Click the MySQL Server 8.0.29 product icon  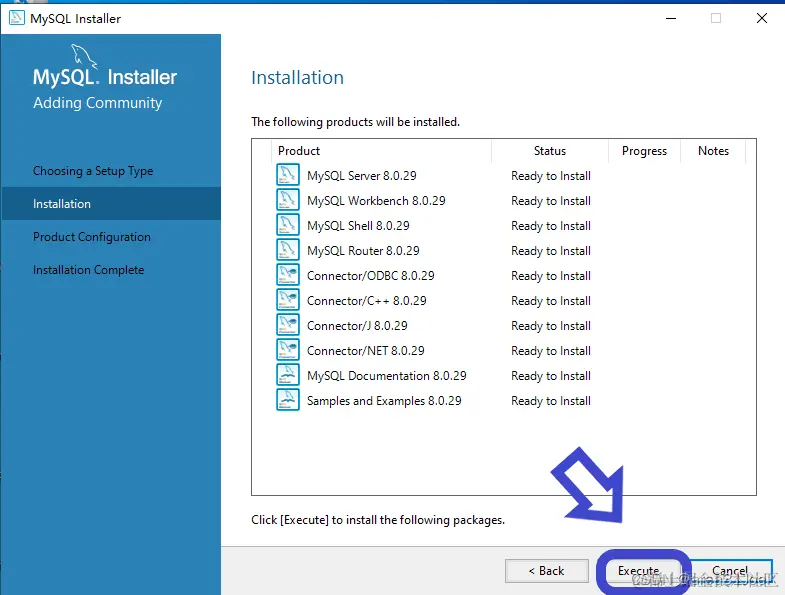[x=288, y=175]
